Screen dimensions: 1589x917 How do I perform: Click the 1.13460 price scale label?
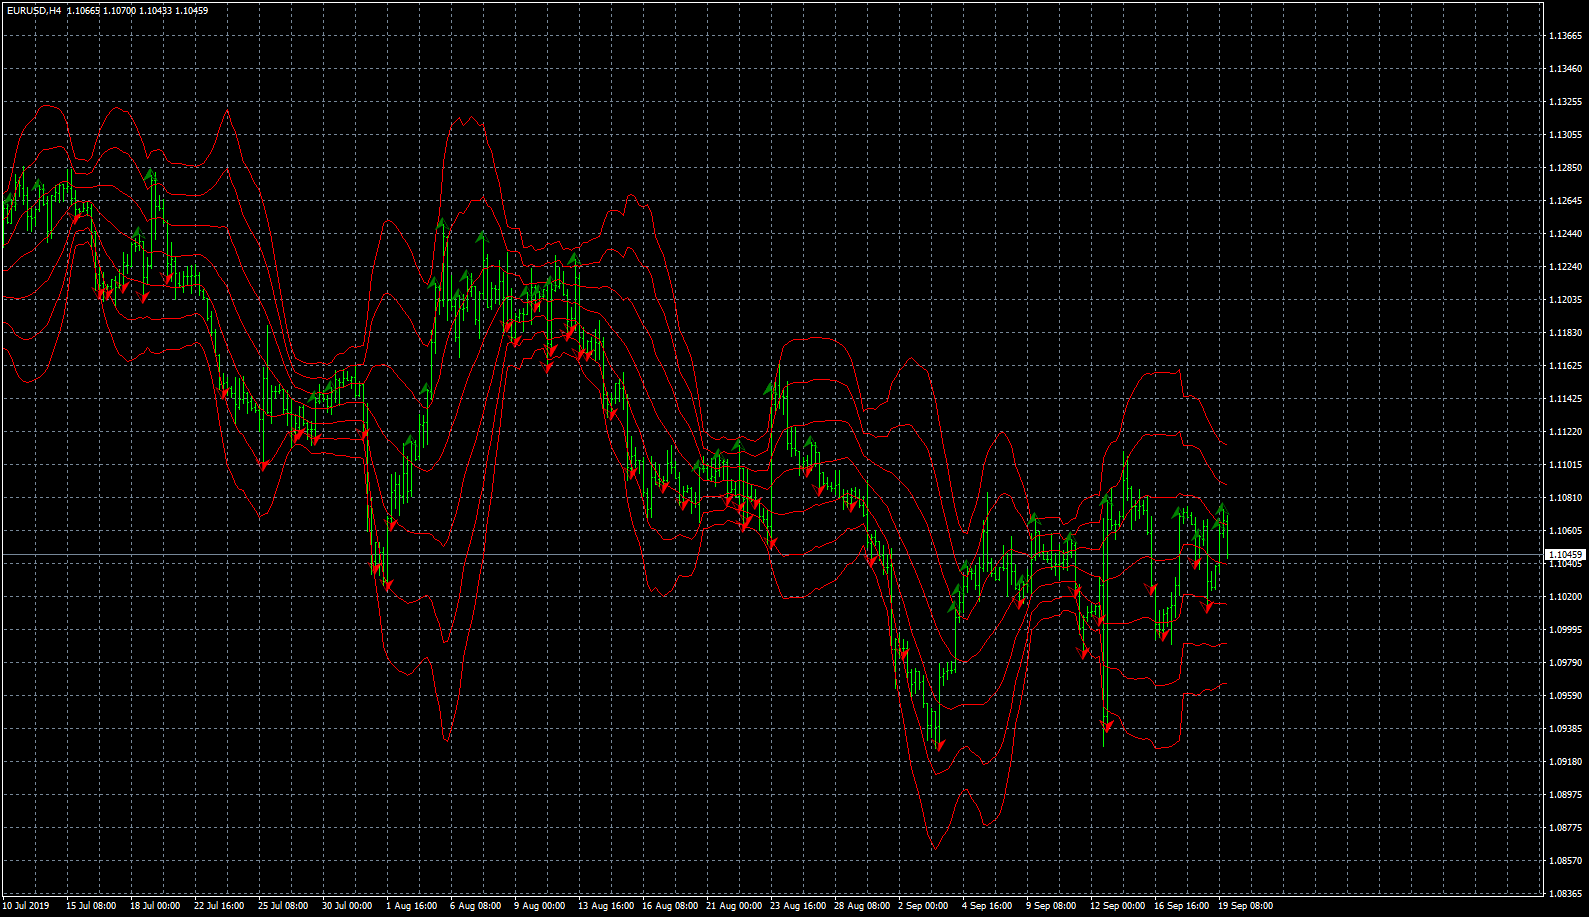point(1565,69)
